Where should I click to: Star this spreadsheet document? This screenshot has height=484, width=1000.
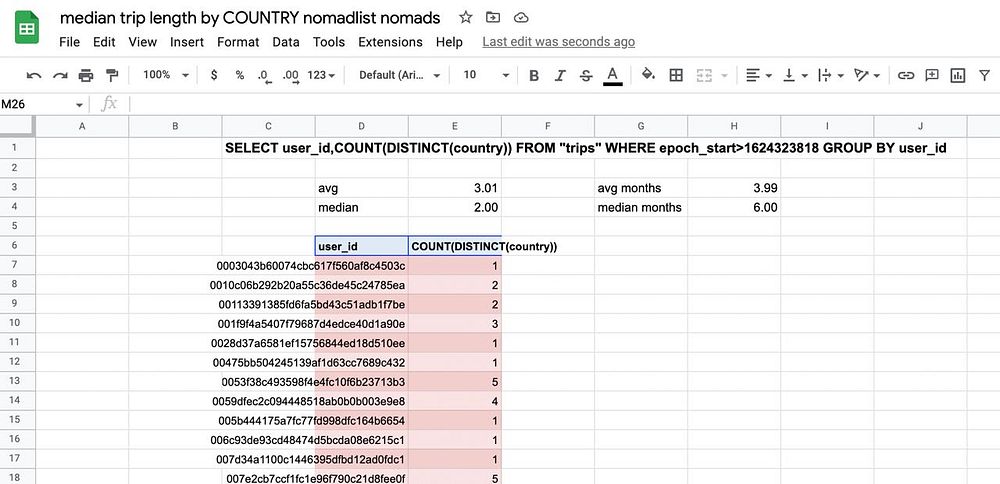pos(466,17)
